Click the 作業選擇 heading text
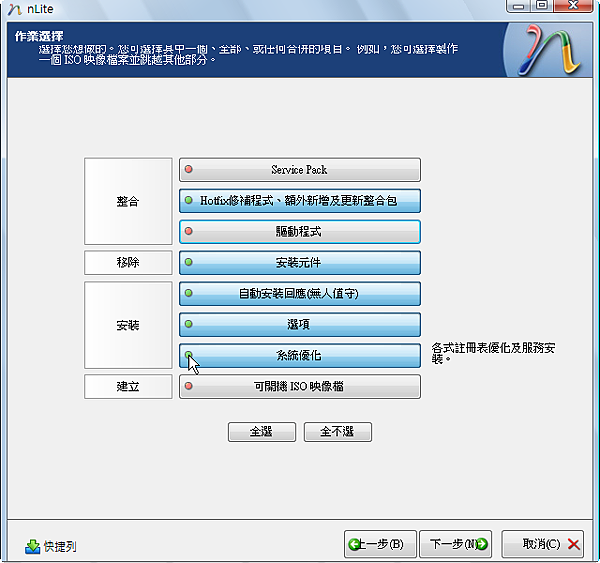600x563 pixels. tap(39, 36)
